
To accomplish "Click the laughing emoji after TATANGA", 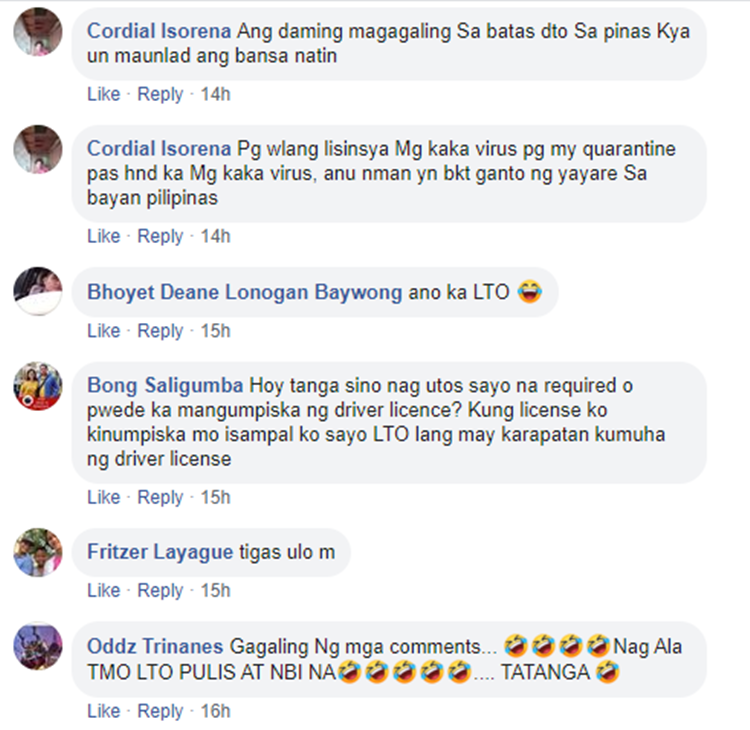I will pos(608,672).
